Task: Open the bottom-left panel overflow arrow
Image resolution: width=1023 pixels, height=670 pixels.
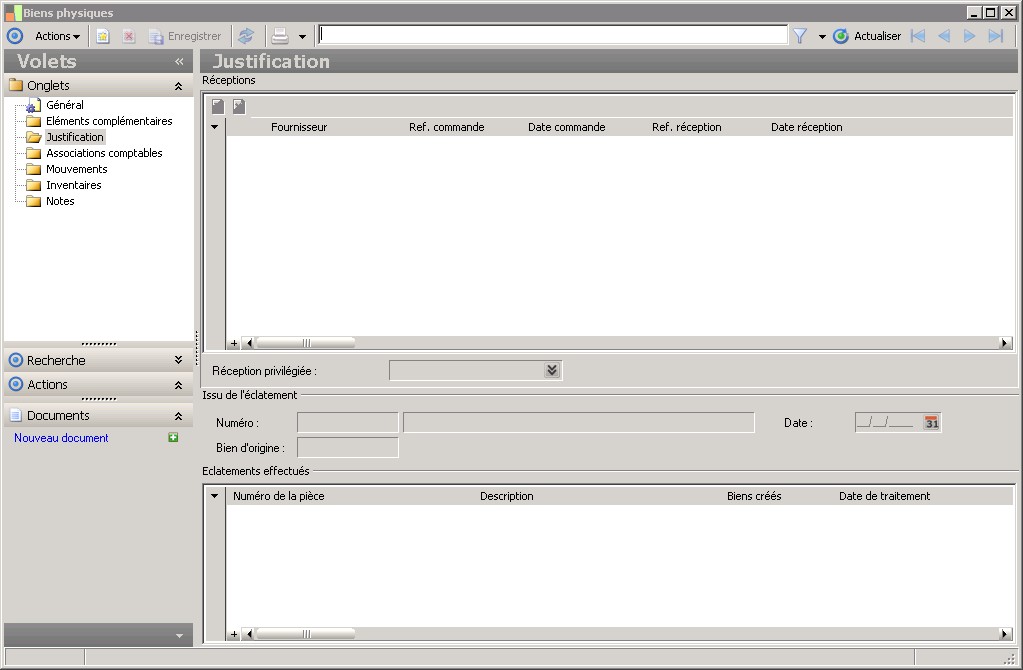Action: 179,635
